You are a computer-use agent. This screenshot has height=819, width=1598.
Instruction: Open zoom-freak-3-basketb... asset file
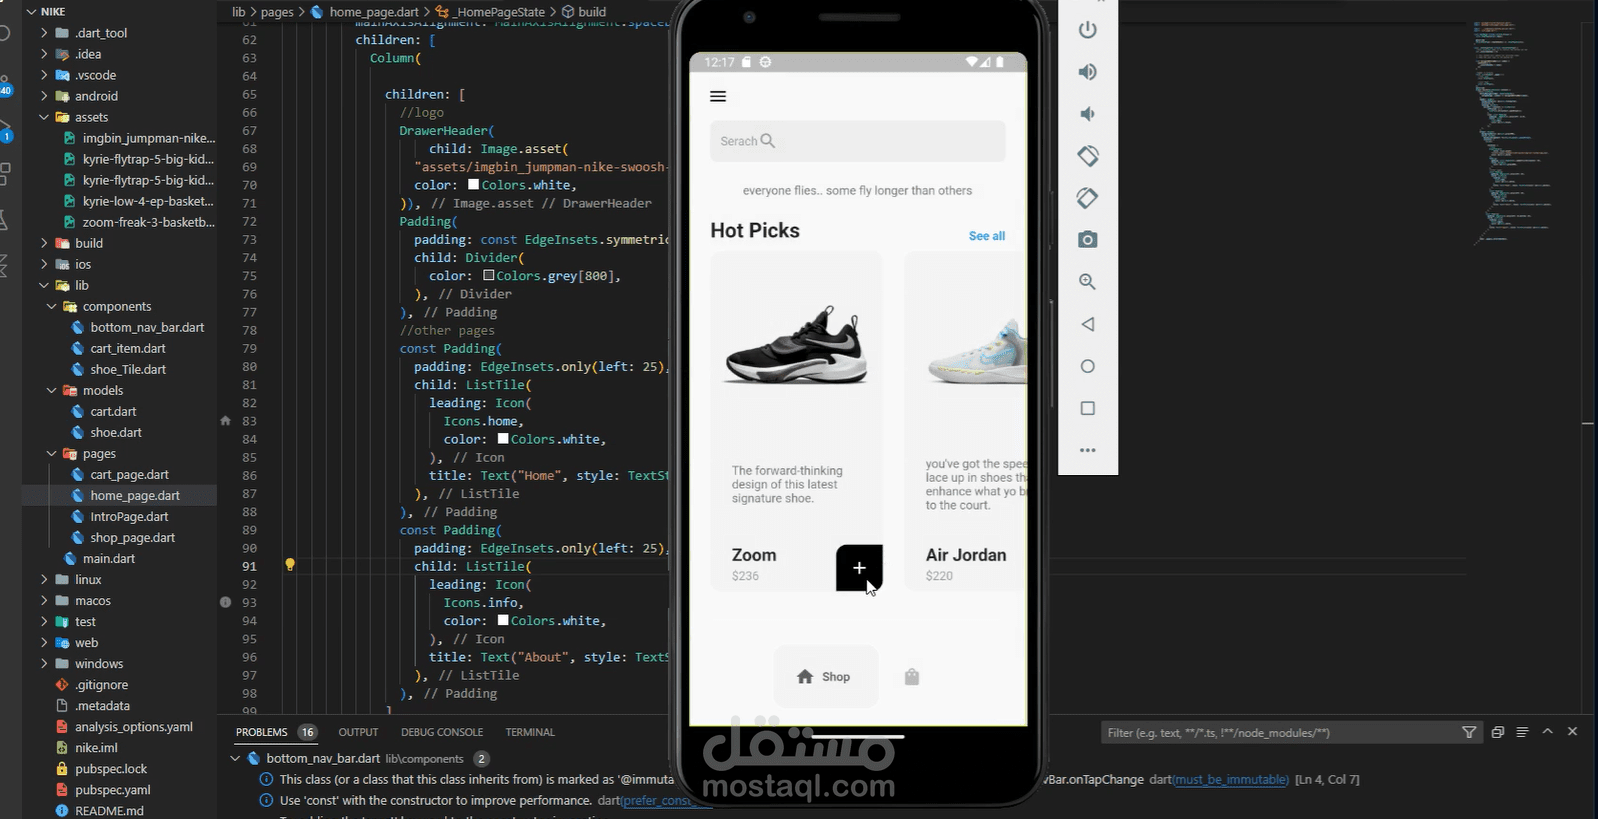point(148,222)
